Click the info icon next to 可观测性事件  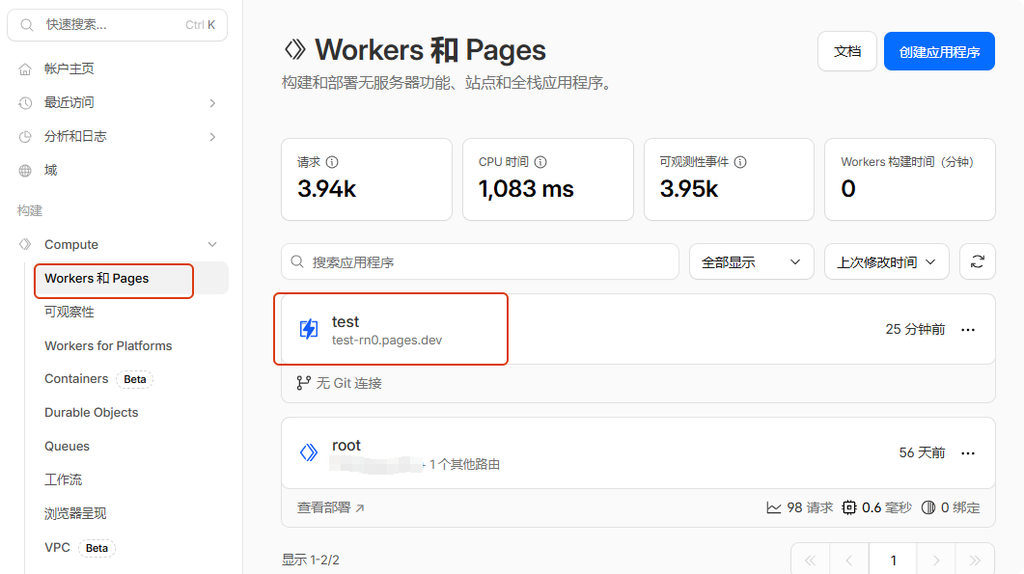tap(740, 162)
